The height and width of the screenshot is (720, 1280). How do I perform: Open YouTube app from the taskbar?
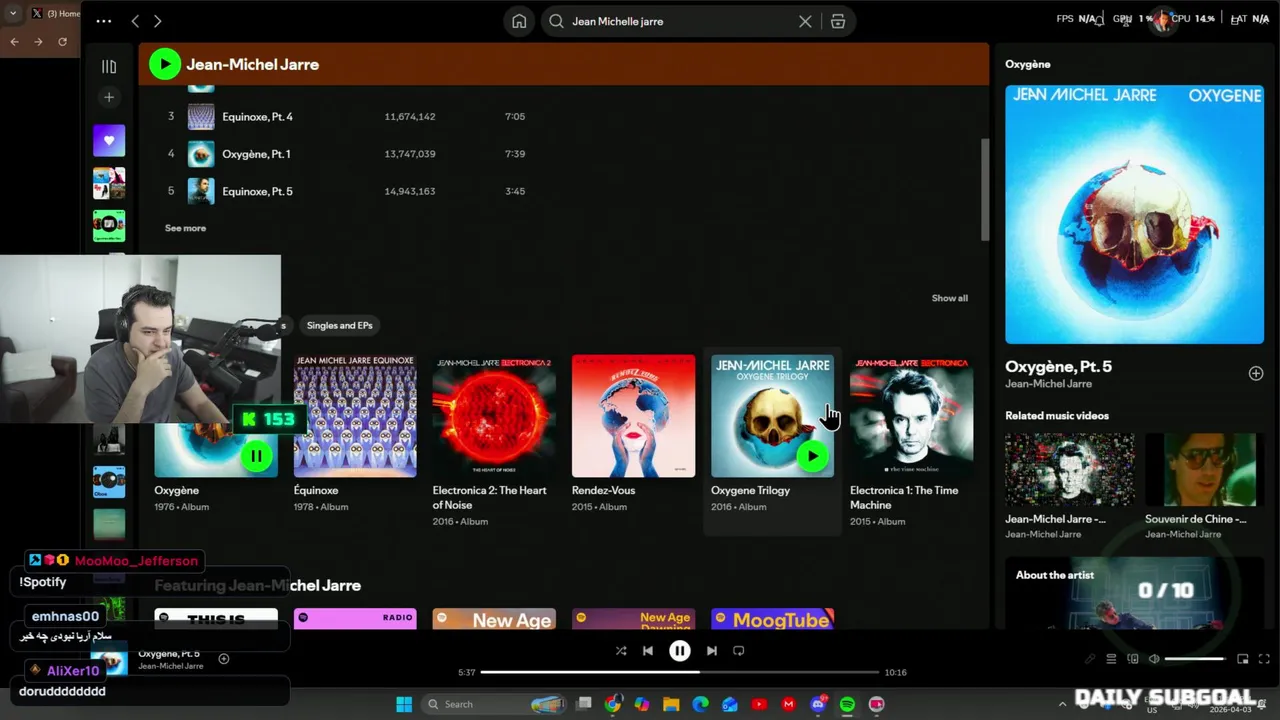[759, 704]
